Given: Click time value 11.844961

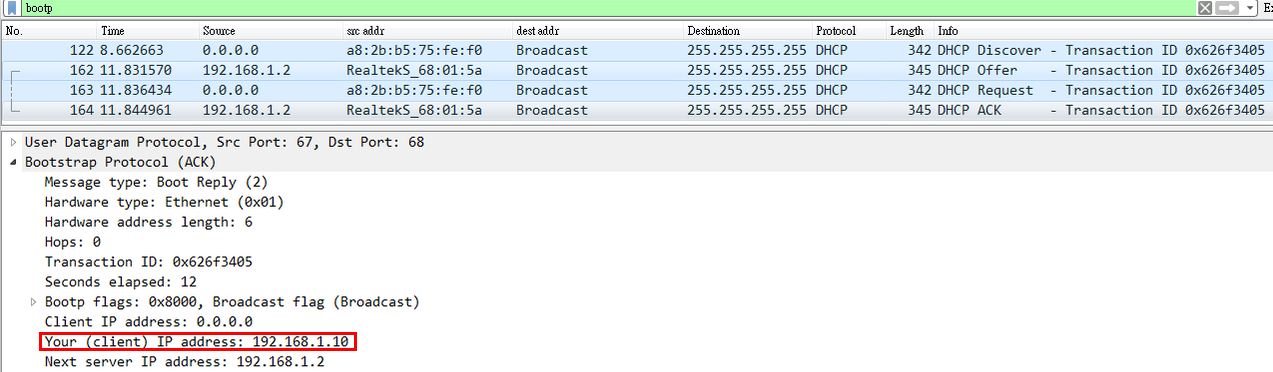Looking at the screenshot, I should 136,110.
